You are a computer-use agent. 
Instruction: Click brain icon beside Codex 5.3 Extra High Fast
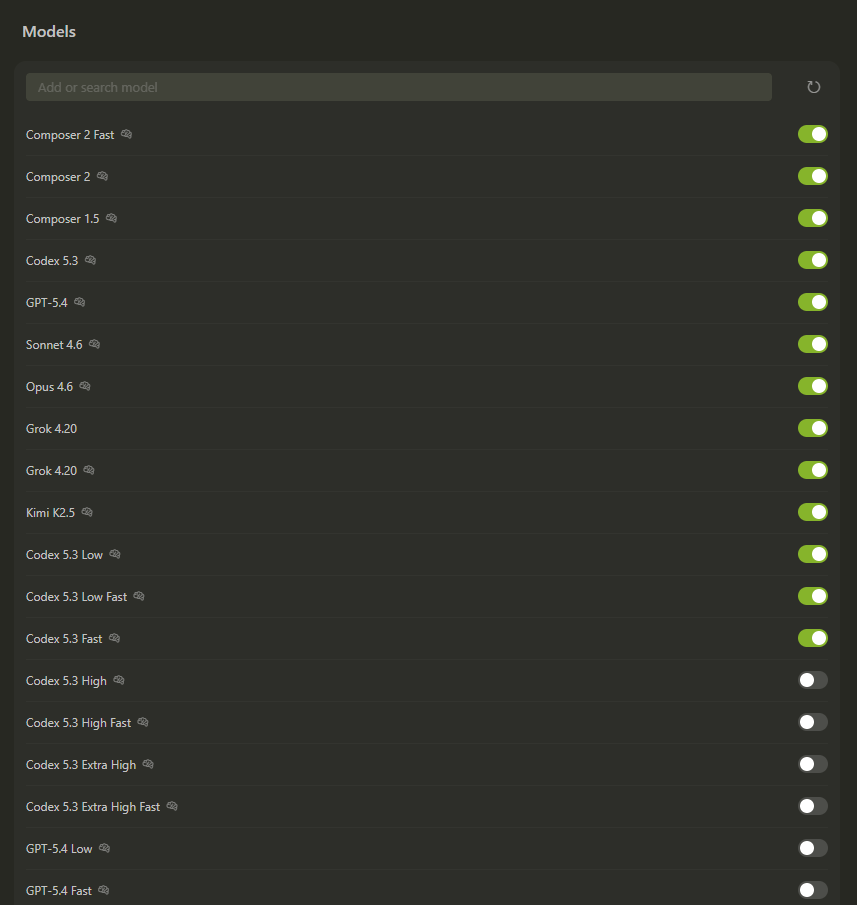[x=172, y=806]
